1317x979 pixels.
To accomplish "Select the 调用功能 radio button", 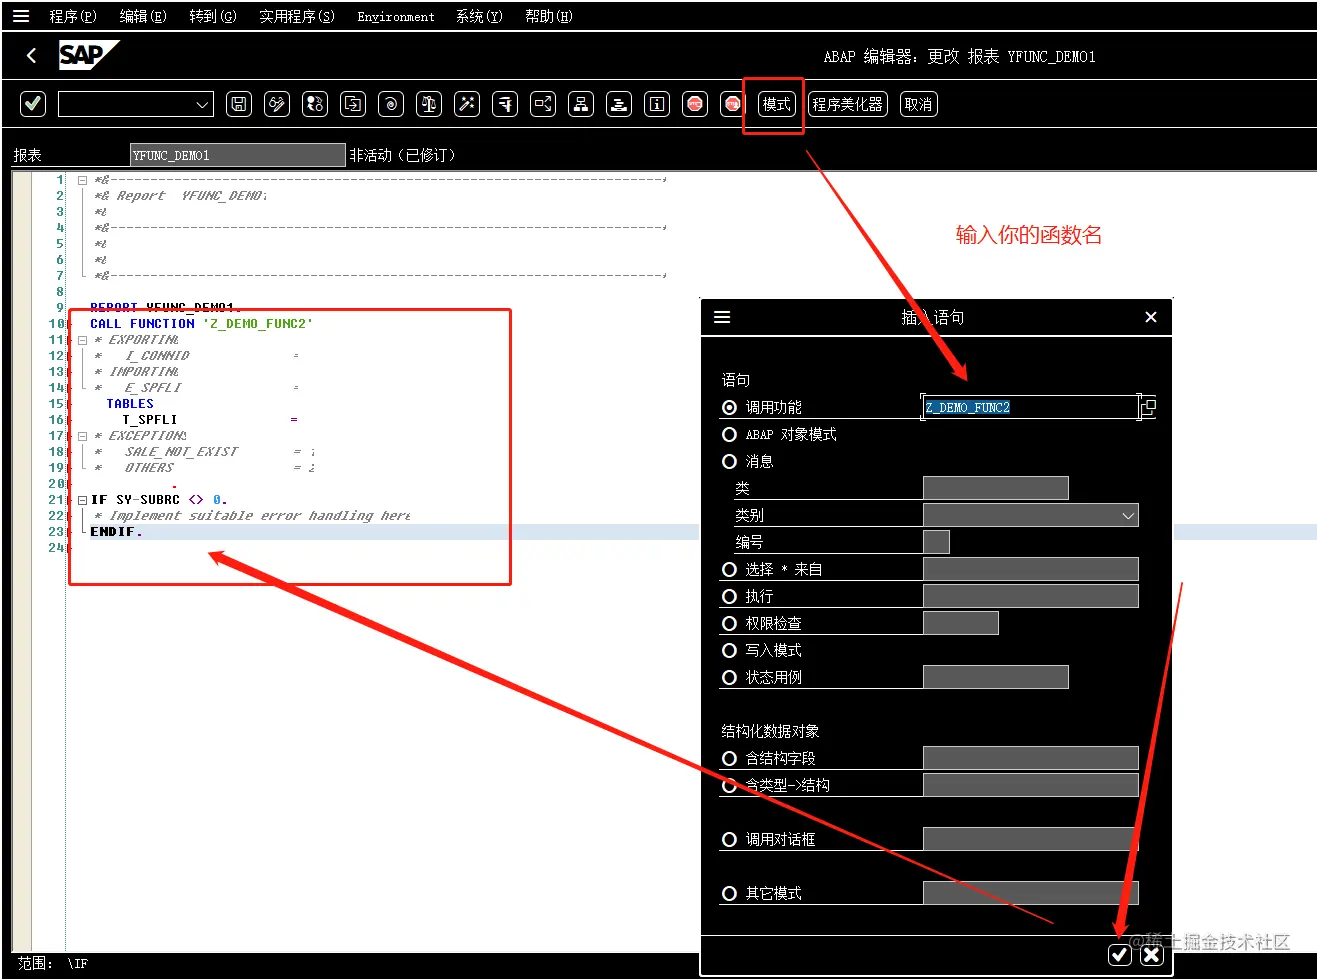I will [x=729, y=407].
